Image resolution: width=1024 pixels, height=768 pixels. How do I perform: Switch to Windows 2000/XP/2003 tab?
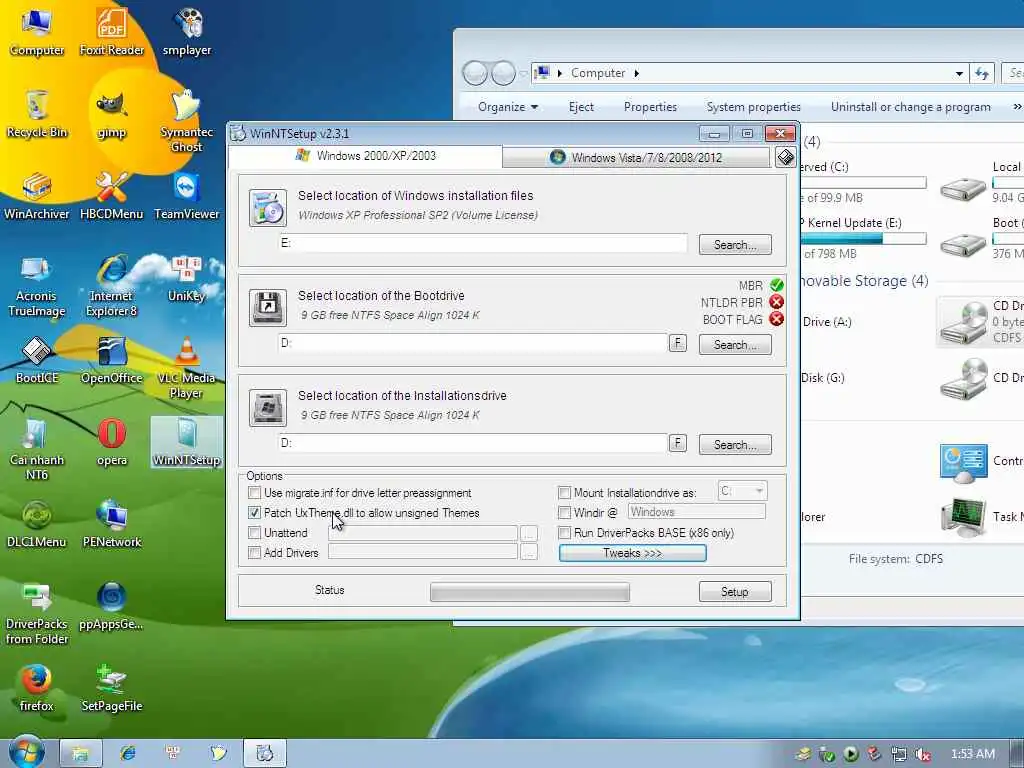pyautogui.click(x=366, y=155)
